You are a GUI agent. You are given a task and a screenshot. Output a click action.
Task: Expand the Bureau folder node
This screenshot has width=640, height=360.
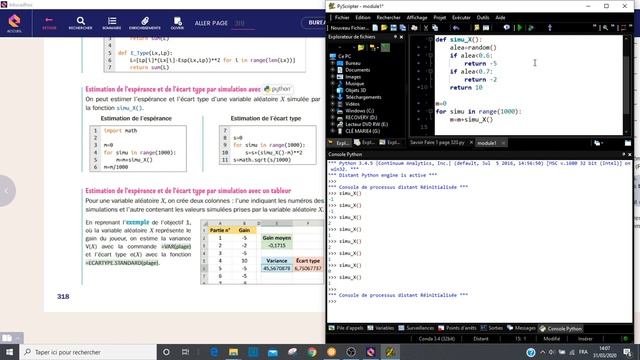[333, 63]
